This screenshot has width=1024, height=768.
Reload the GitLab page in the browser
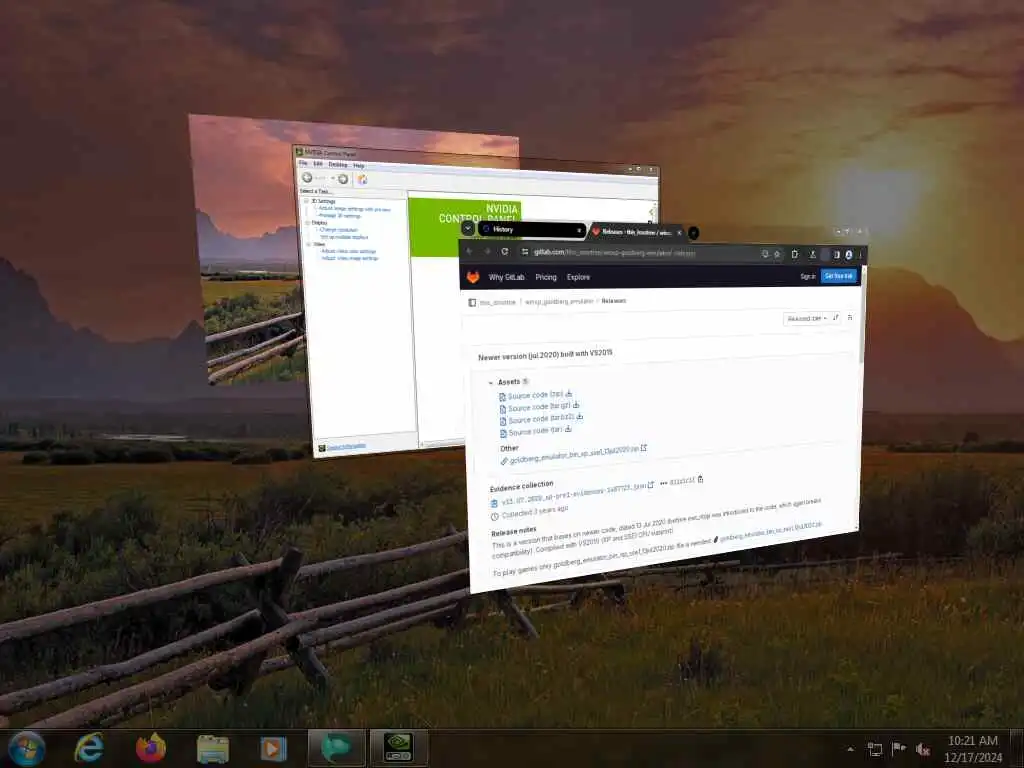click(505, 251)
